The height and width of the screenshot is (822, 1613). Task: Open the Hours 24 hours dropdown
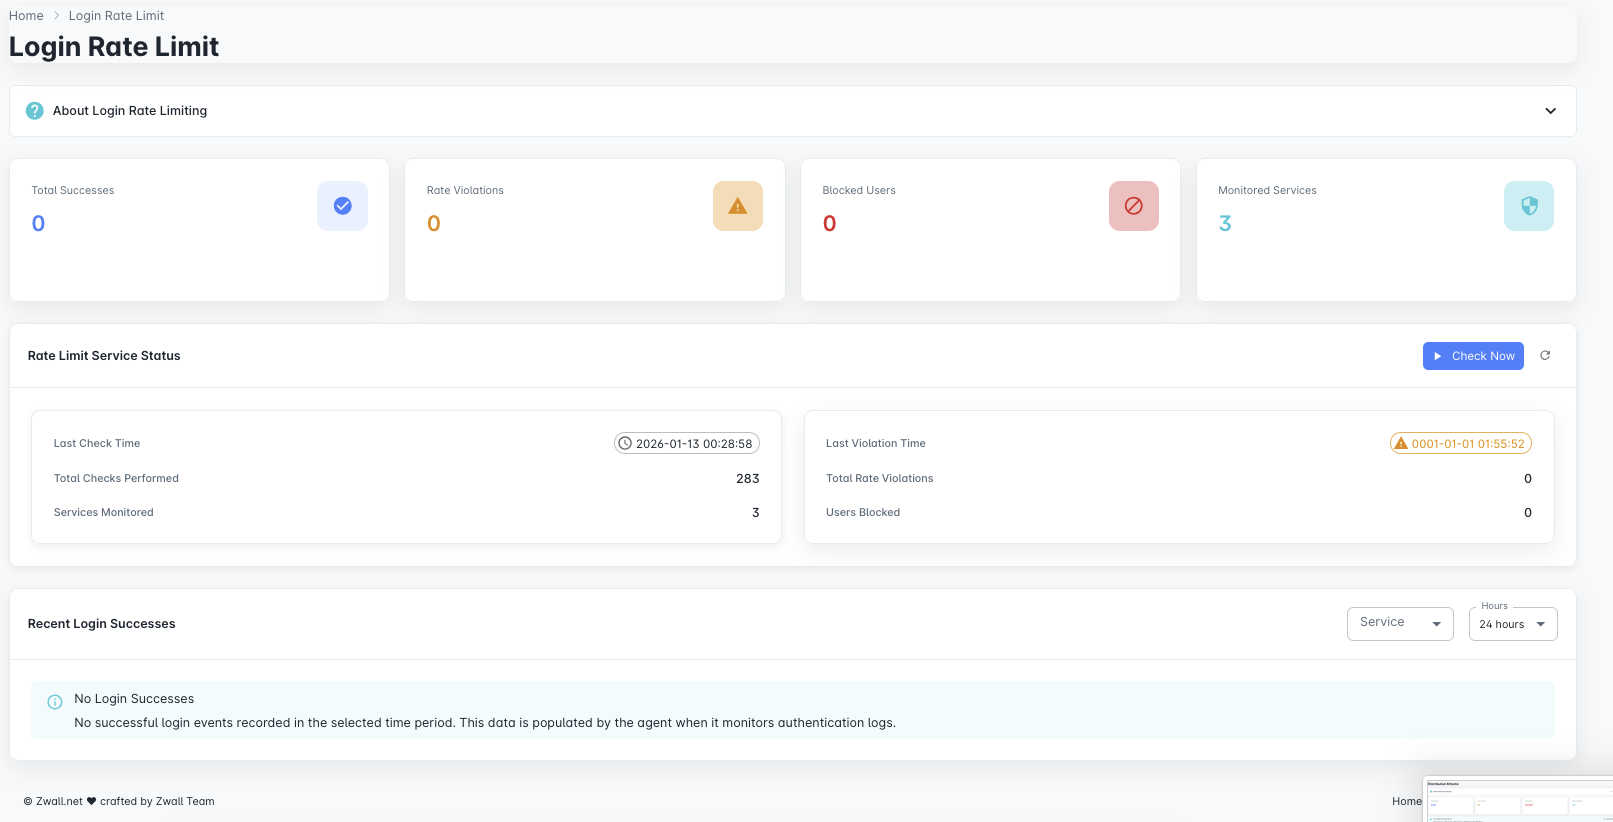tap(1512, 624)
